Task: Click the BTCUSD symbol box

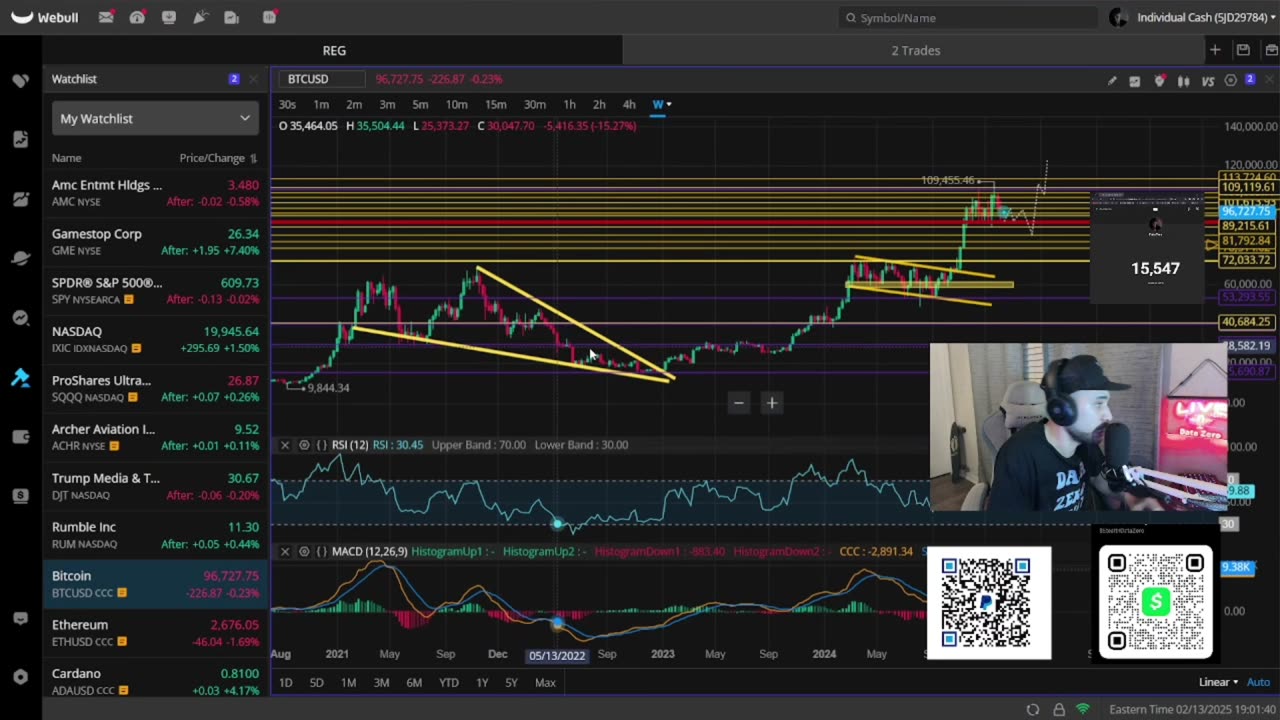Action: (x=322, y=79)
